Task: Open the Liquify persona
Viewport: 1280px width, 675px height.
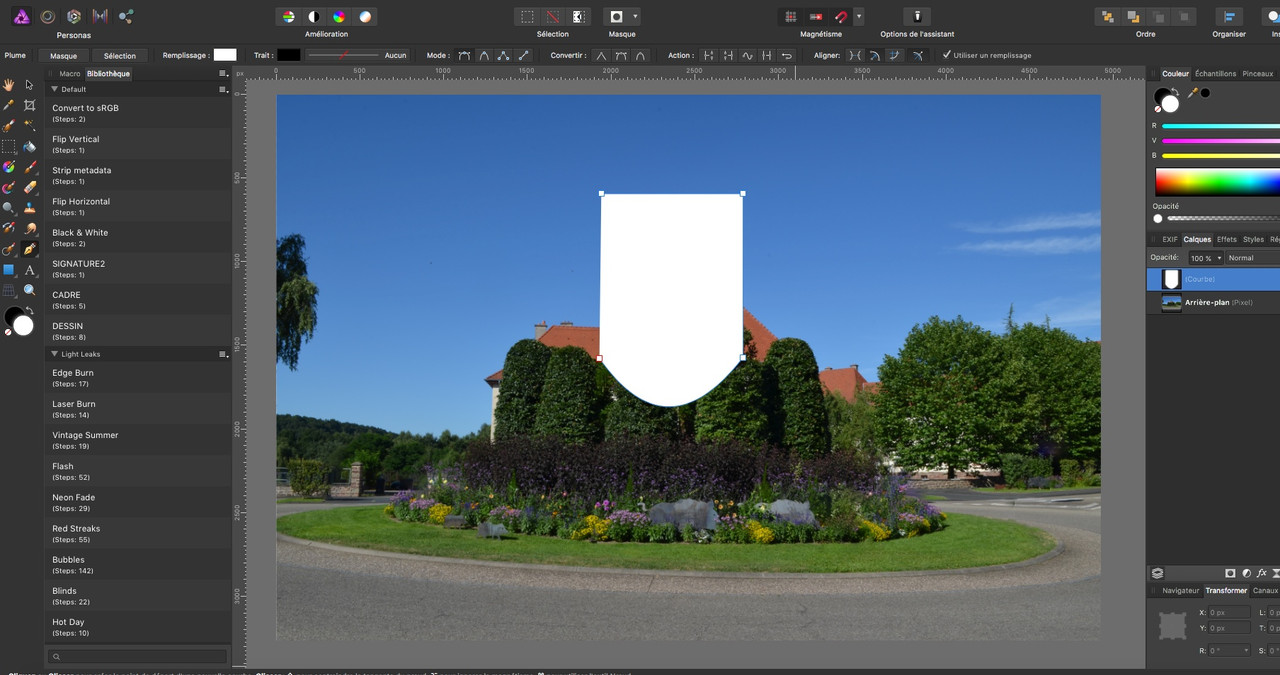Action: click(47, 16)
